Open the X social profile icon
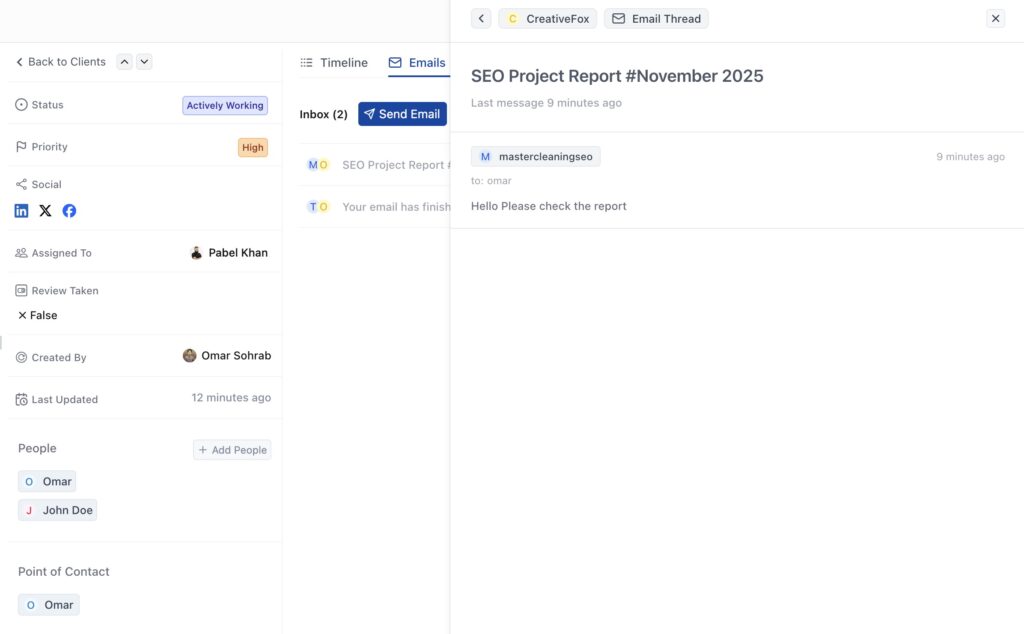This screenshot has width=1024, height=634. (x=44, y=210)
